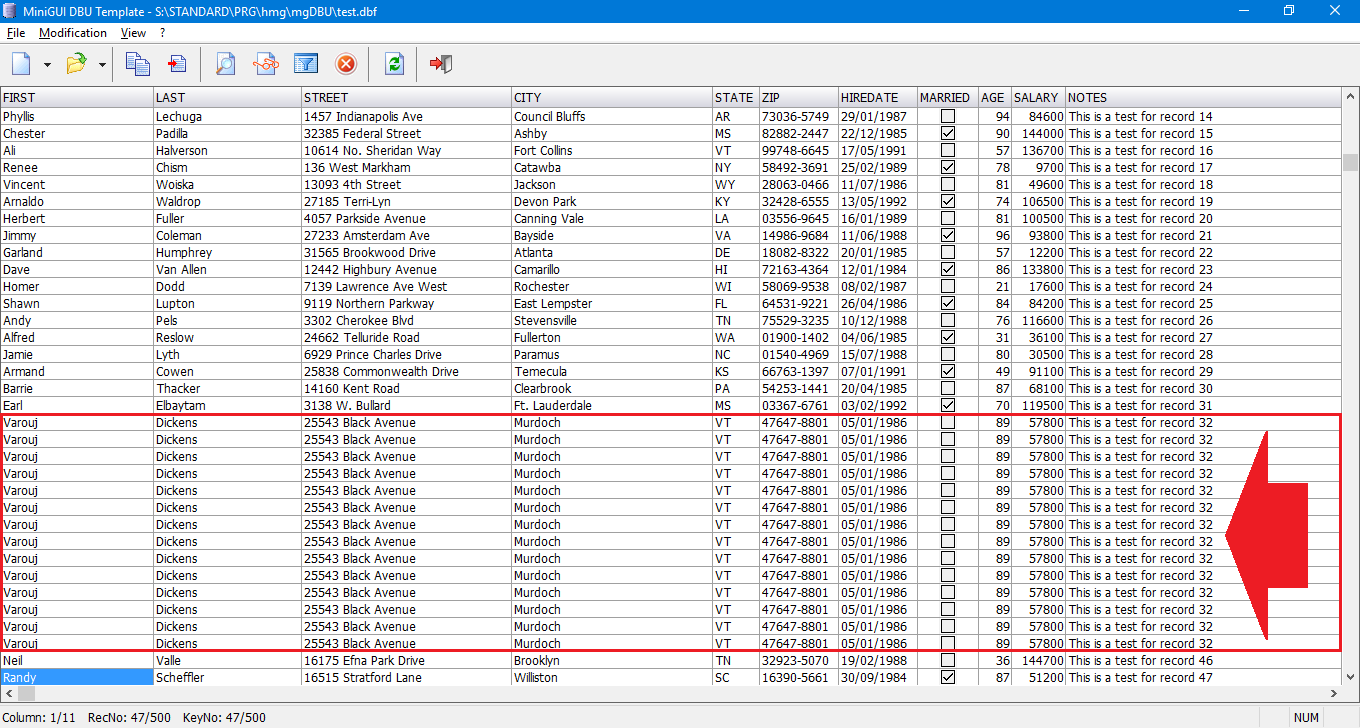
Task: Toggle the MARRIED checkbox for Phyllis Lechuga
Action: pos(947,117)
